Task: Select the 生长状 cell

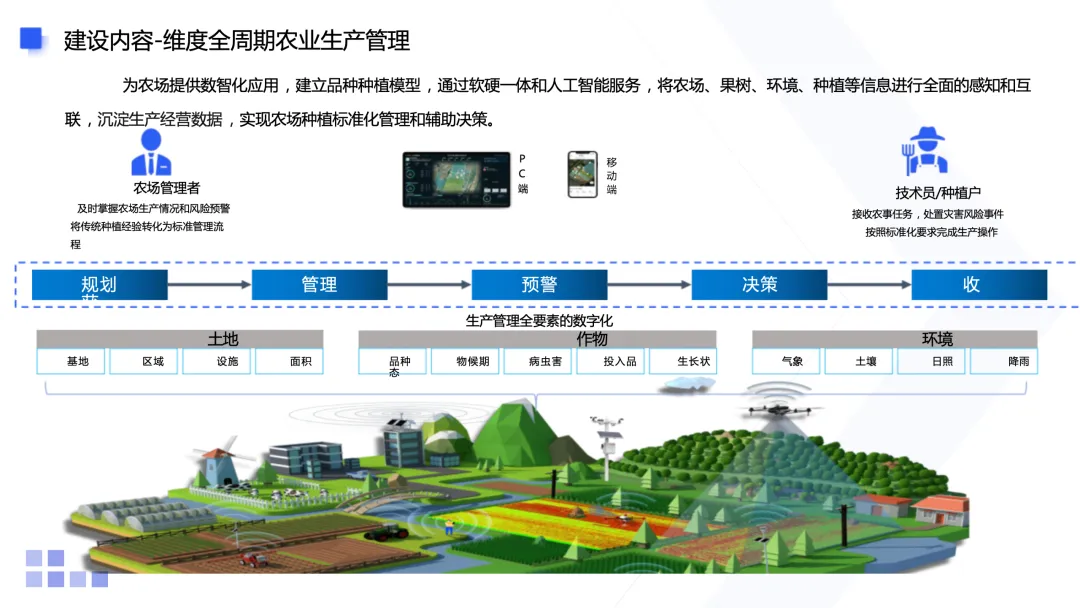Action: [x=683, y=361]
